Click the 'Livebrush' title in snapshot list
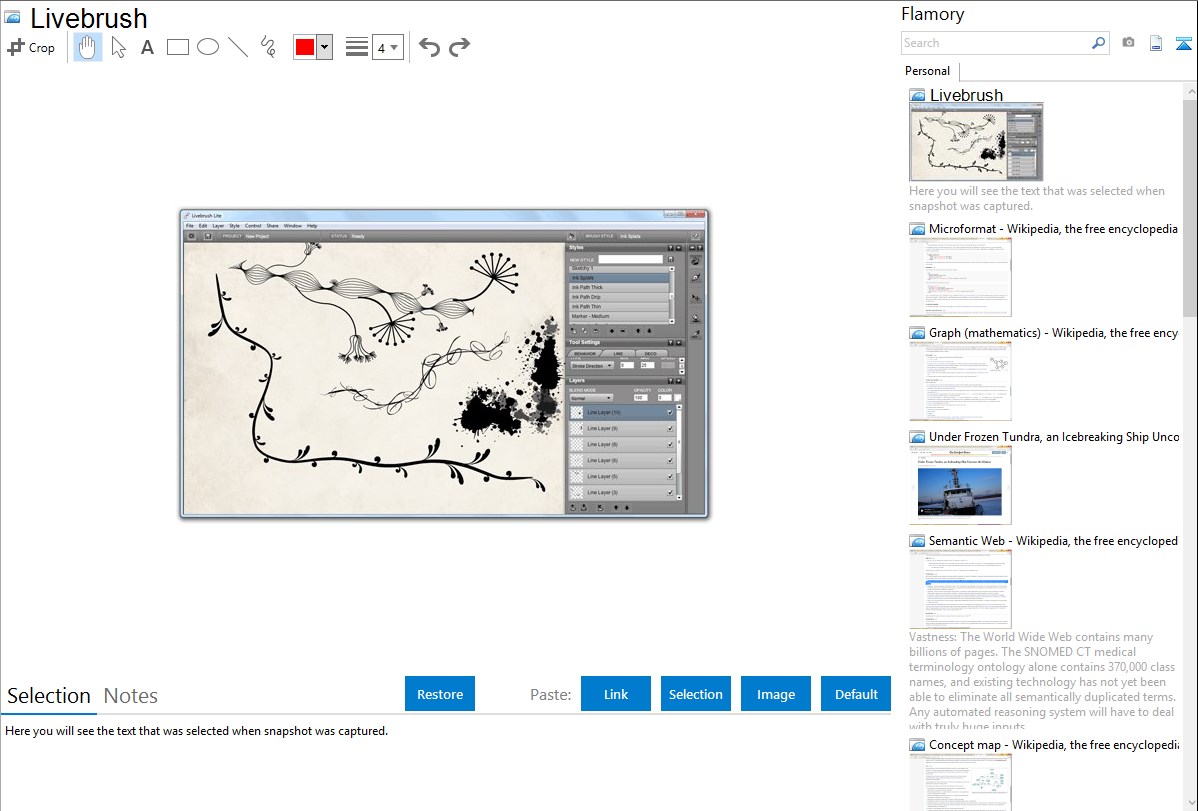Screen dimensions: 1198x811 (x=966, y=96)
